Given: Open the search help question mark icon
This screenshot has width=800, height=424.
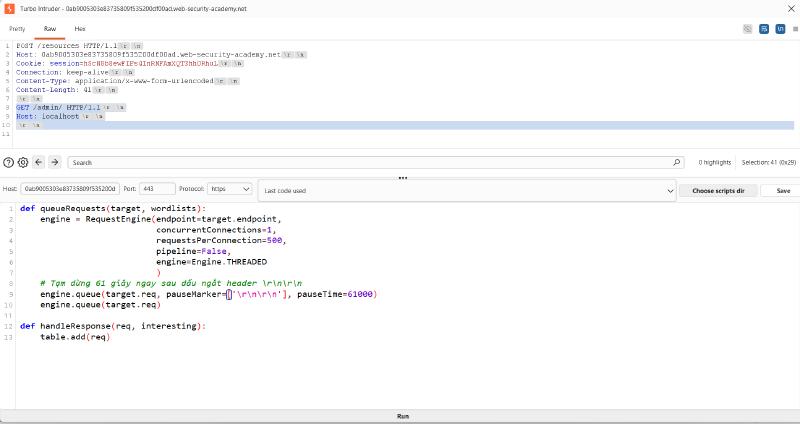Looking at the screenshot, I should click(x=8, y=162).
